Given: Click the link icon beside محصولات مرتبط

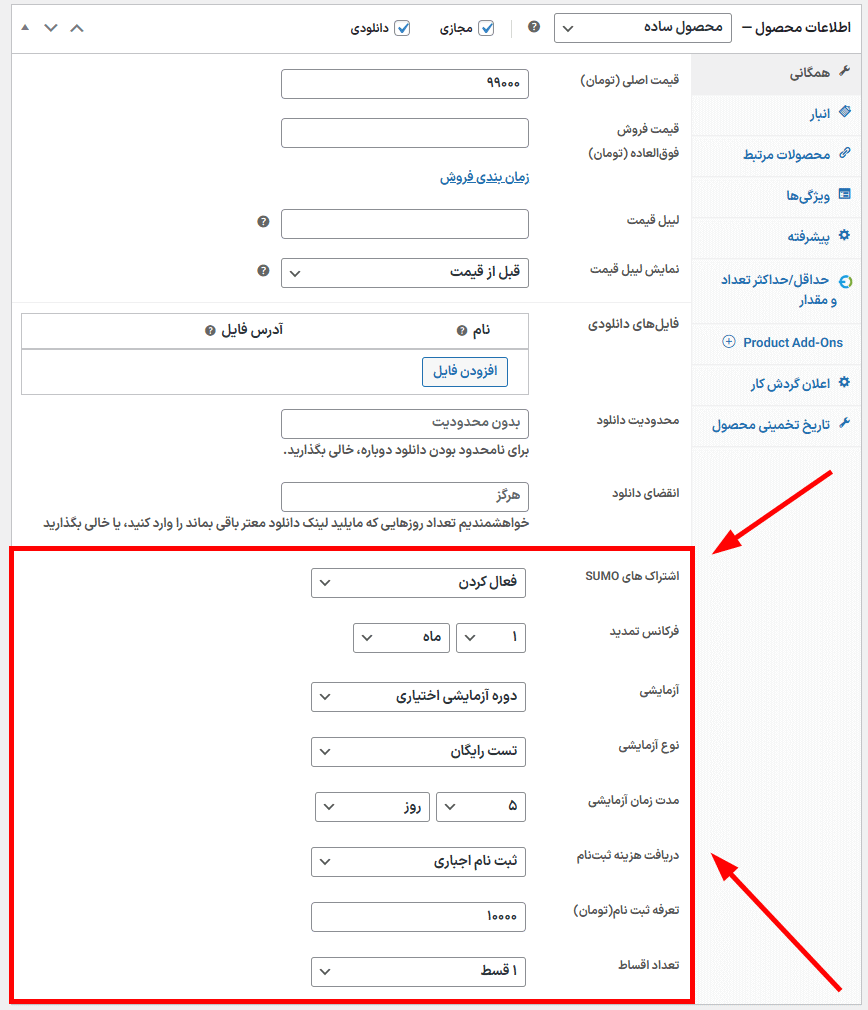Looking at the screenshot, I should pyautogui.click(x=845, y=153).
